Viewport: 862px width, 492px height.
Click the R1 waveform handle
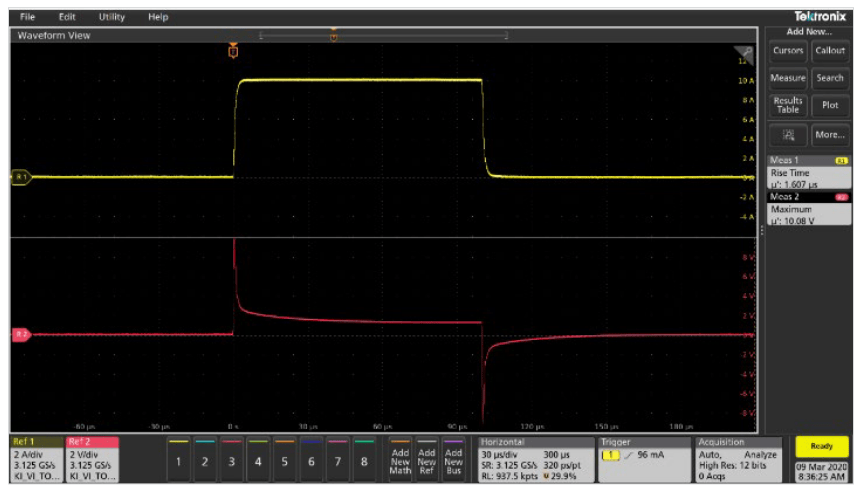[x=20, y=177]
